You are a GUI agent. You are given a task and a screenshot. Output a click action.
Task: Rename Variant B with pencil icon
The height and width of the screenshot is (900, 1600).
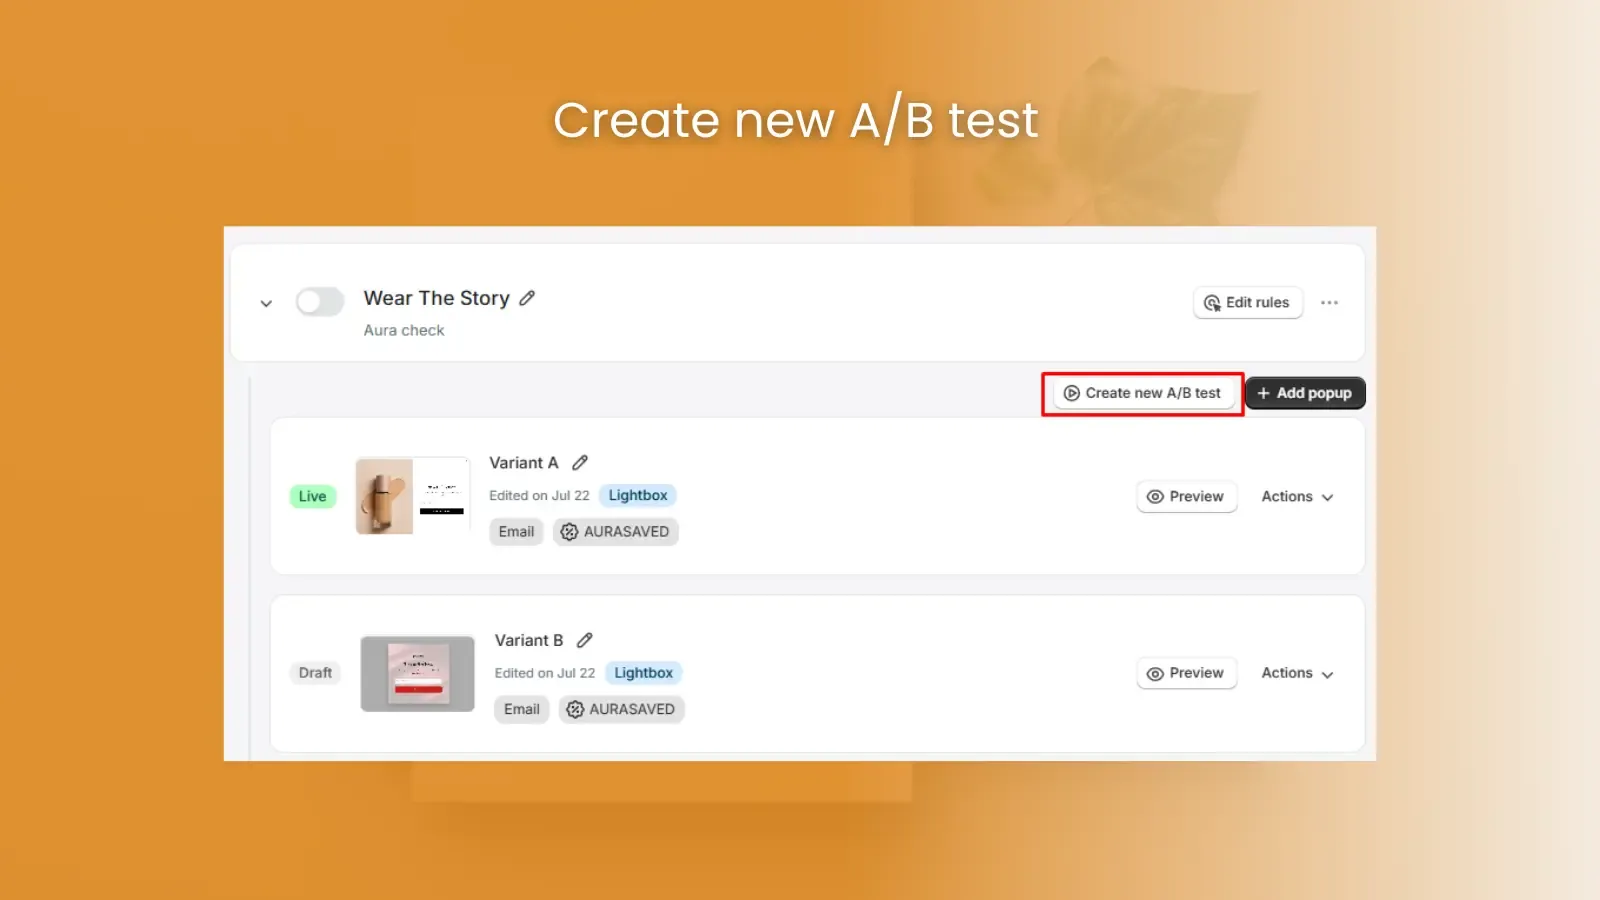(585, 640)
